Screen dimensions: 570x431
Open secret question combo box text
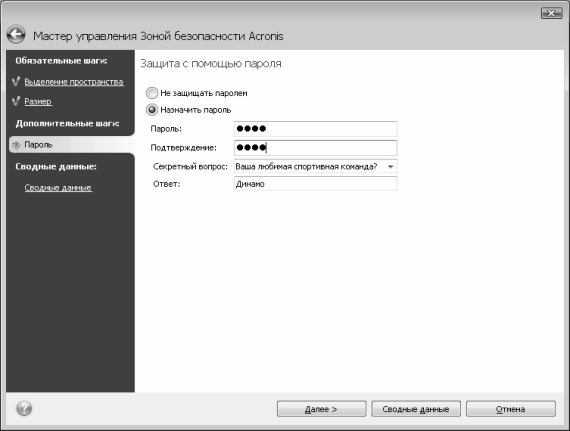click(x=316, y=167)
